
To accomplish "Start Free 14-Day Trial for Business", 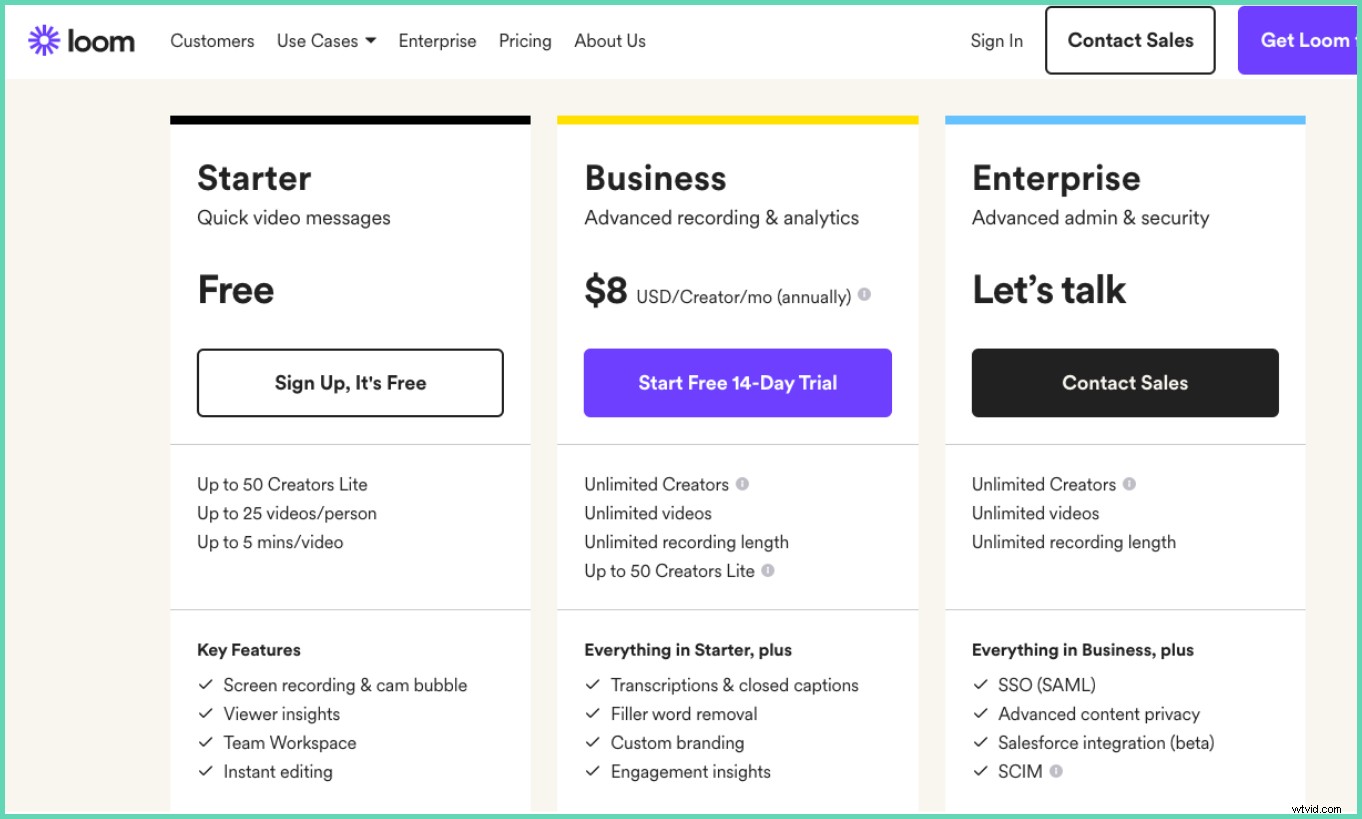I will pos(737,383).
